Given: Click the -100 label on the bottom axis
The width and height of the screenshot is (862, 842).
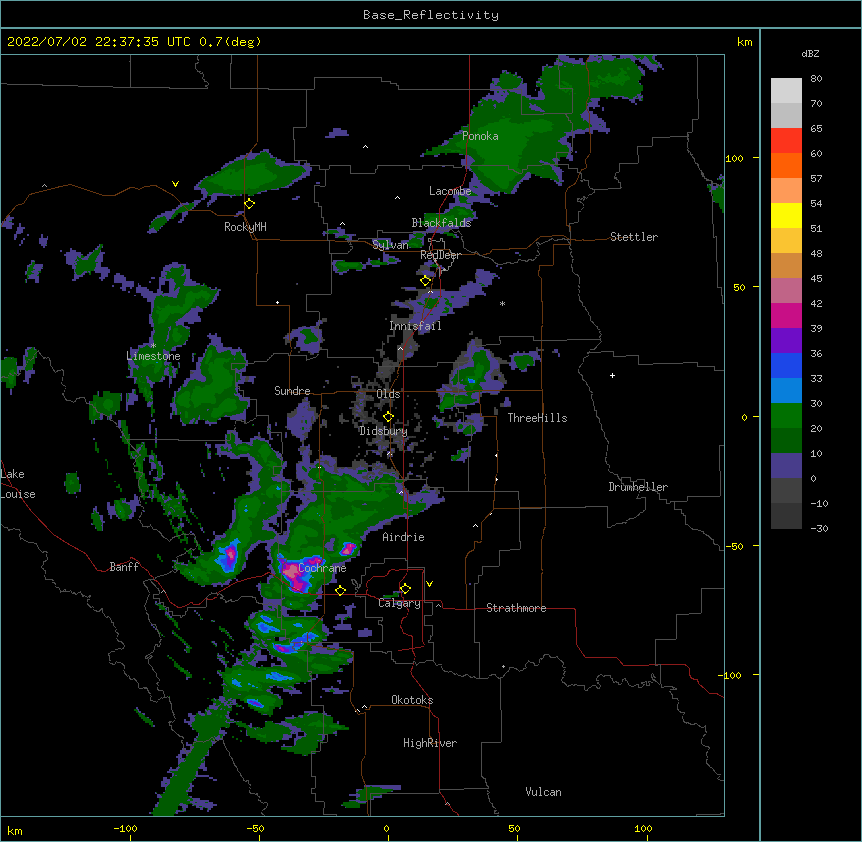Looking at the screenshot, I should coord(125,828).
